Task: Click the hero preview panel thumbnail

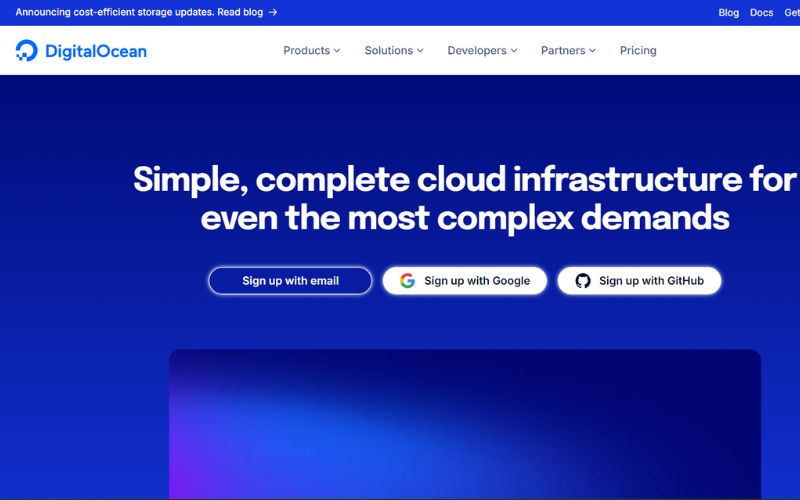Action: click(465, 423)
